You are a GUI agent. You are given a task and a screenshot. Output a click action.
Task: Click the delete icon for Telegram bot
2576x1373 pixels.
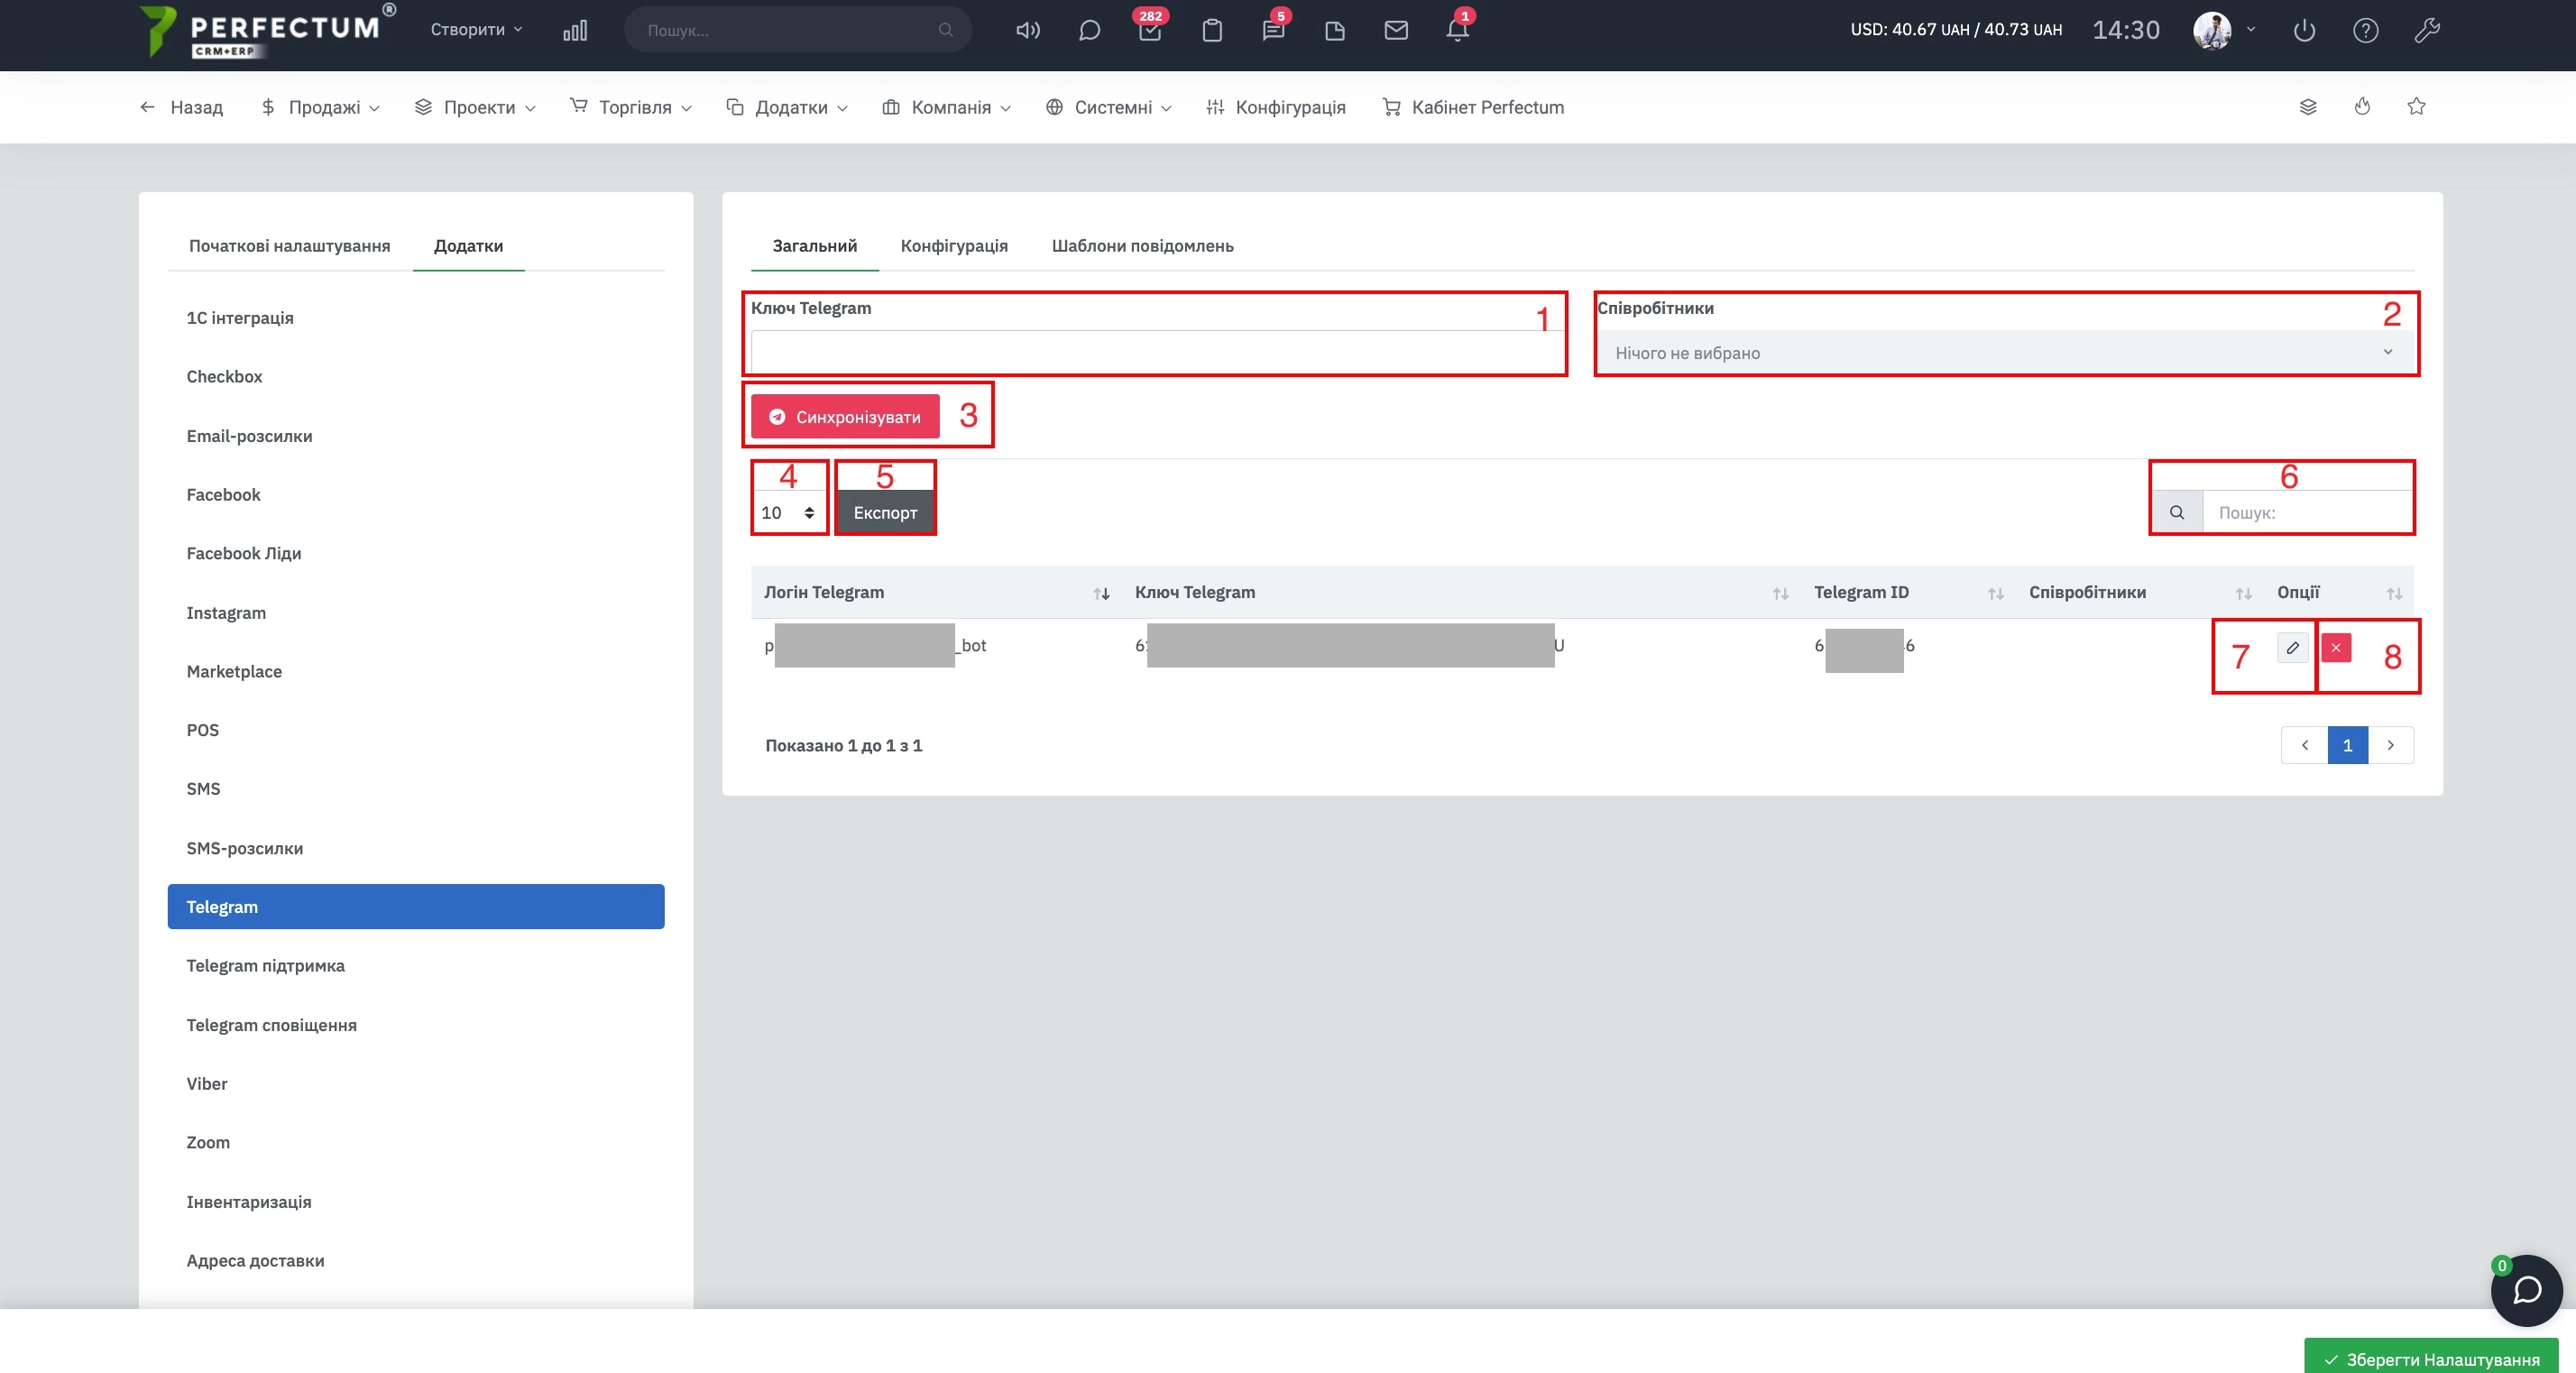pyautogui.click(x=2336, y=648)
